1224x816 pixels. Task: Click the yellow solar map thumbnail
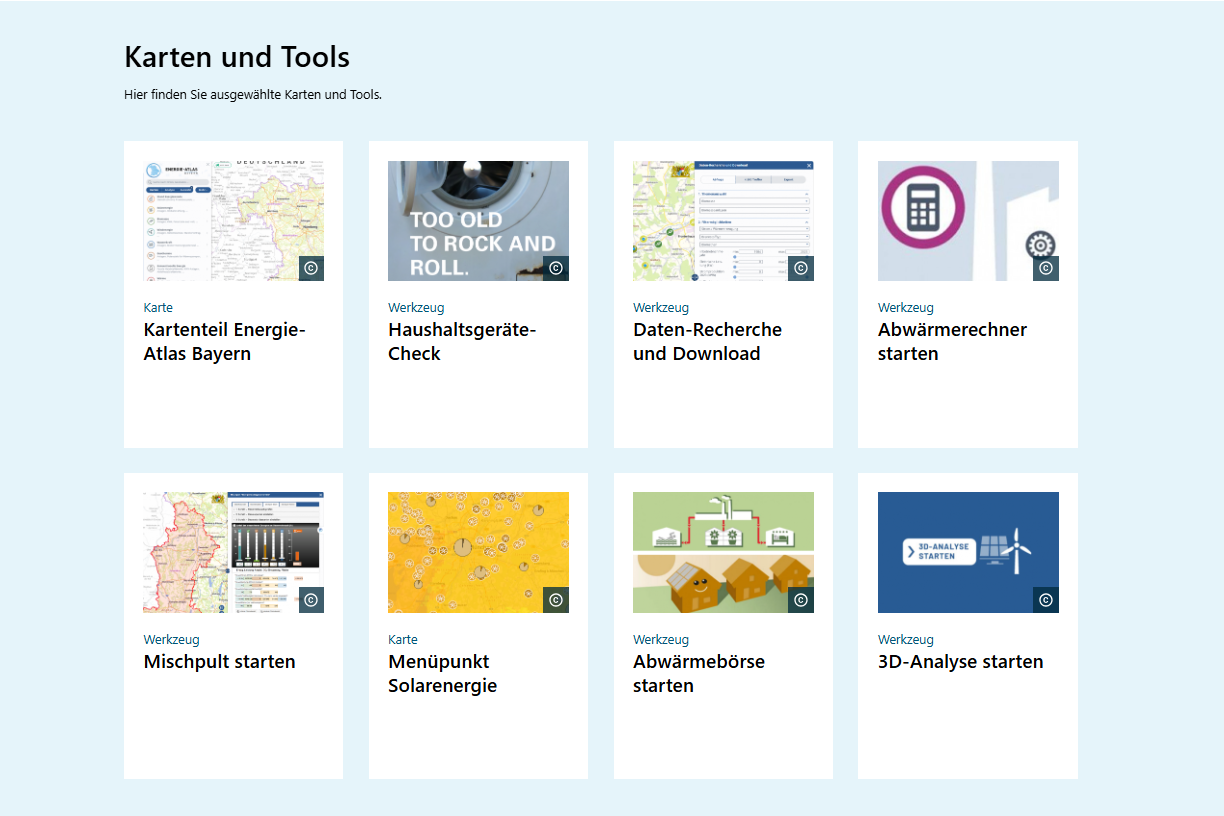coord(465,552)
